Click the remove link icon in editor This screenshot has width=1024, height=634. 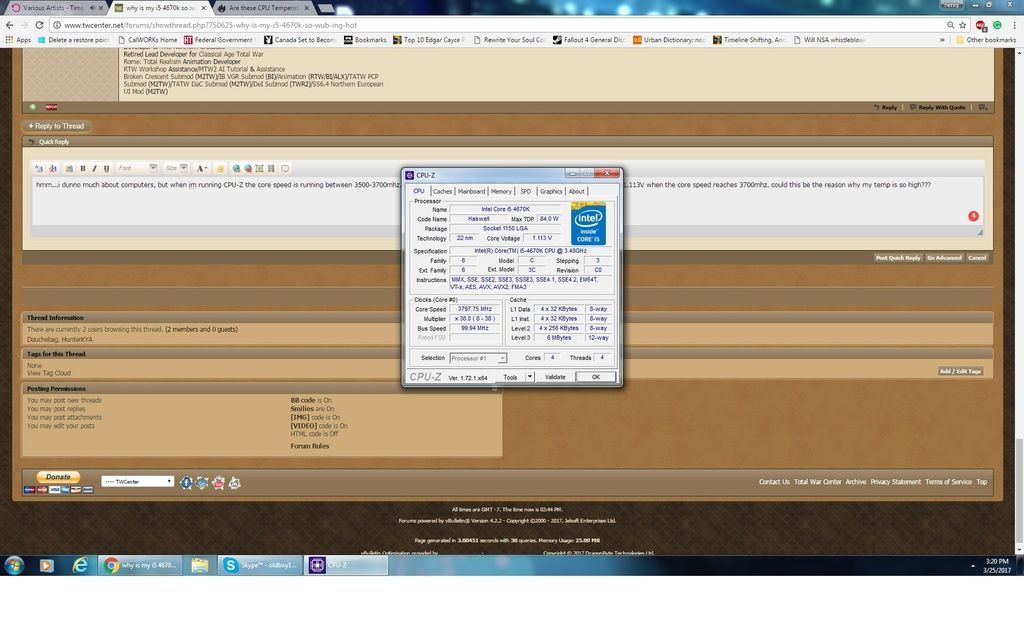pos(248,168)
